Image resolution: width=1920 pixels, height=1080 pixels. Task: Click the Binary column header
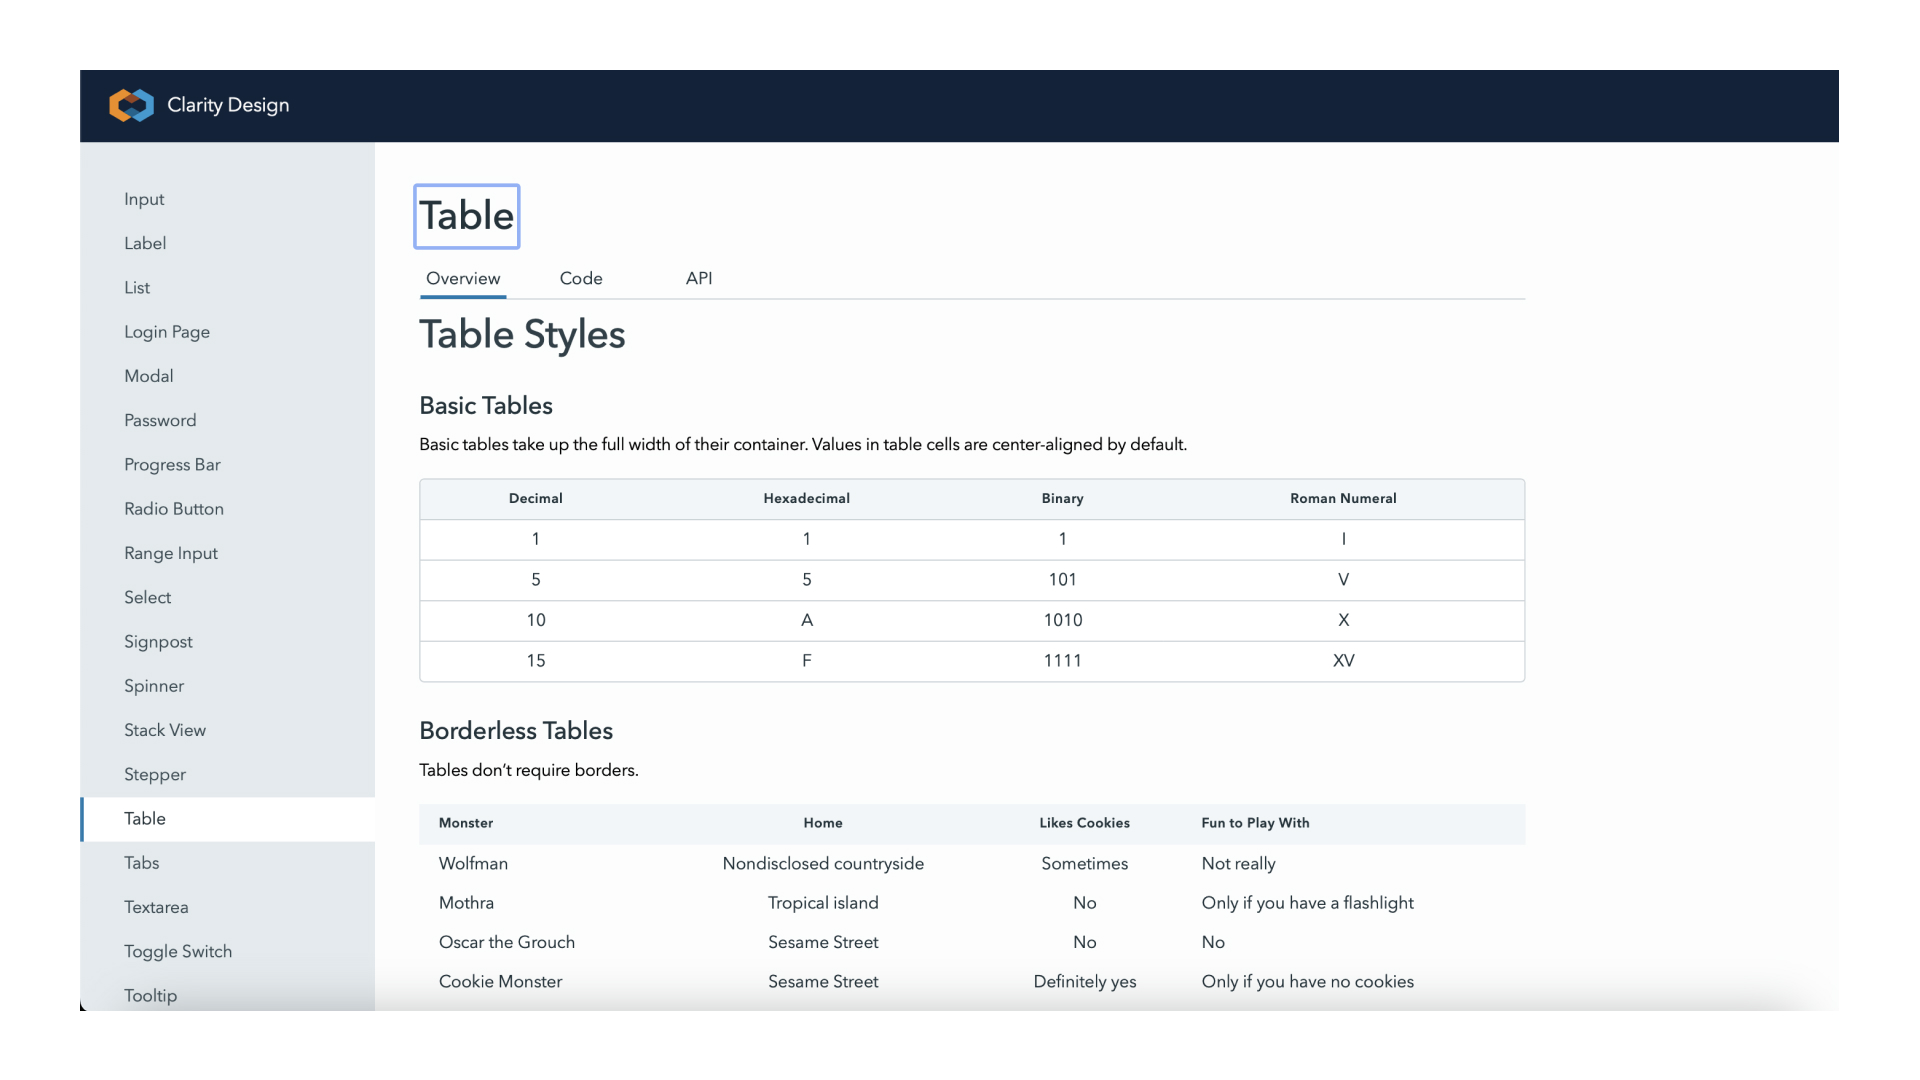pos(1062,498)
